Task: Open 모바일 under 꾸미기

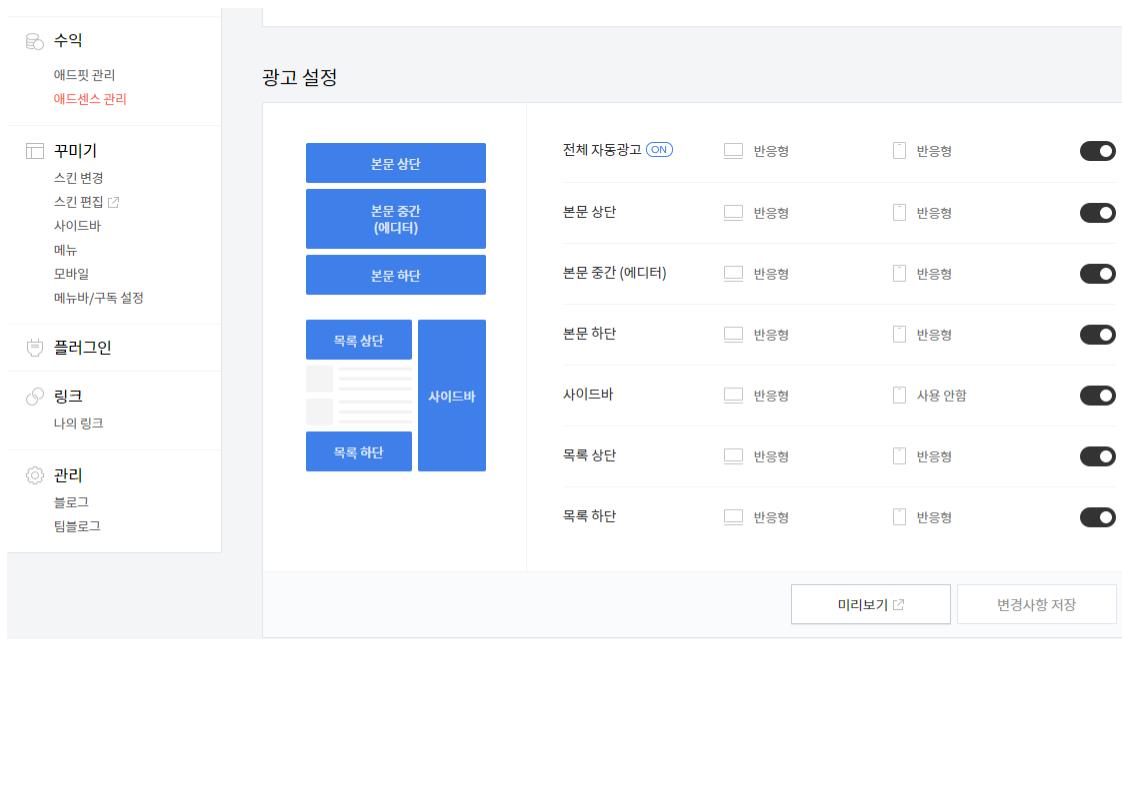Action: point(71,274)
